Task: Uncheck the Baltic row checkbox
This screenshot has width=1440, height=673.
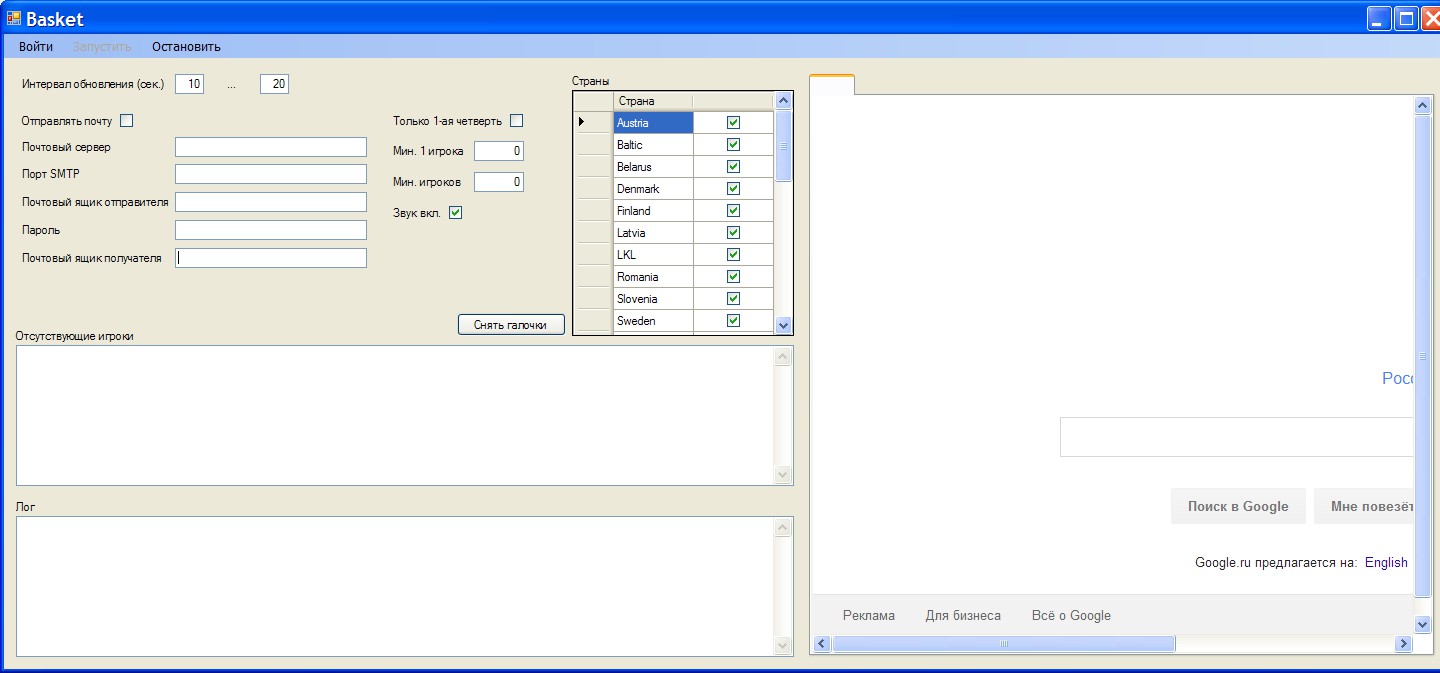Action: pyautogui.click(x=733, y=145)
